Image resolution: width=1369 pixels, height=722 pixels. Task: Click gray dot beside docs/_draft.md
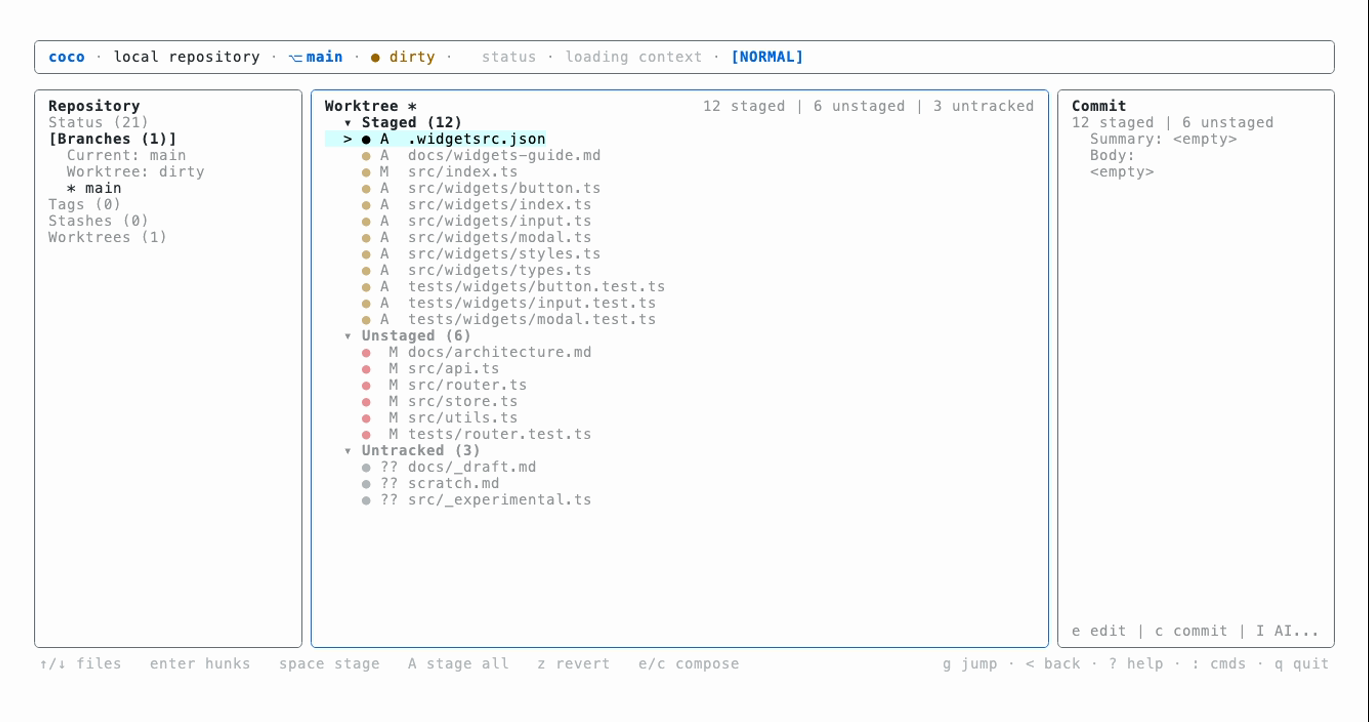click(366, 468)
